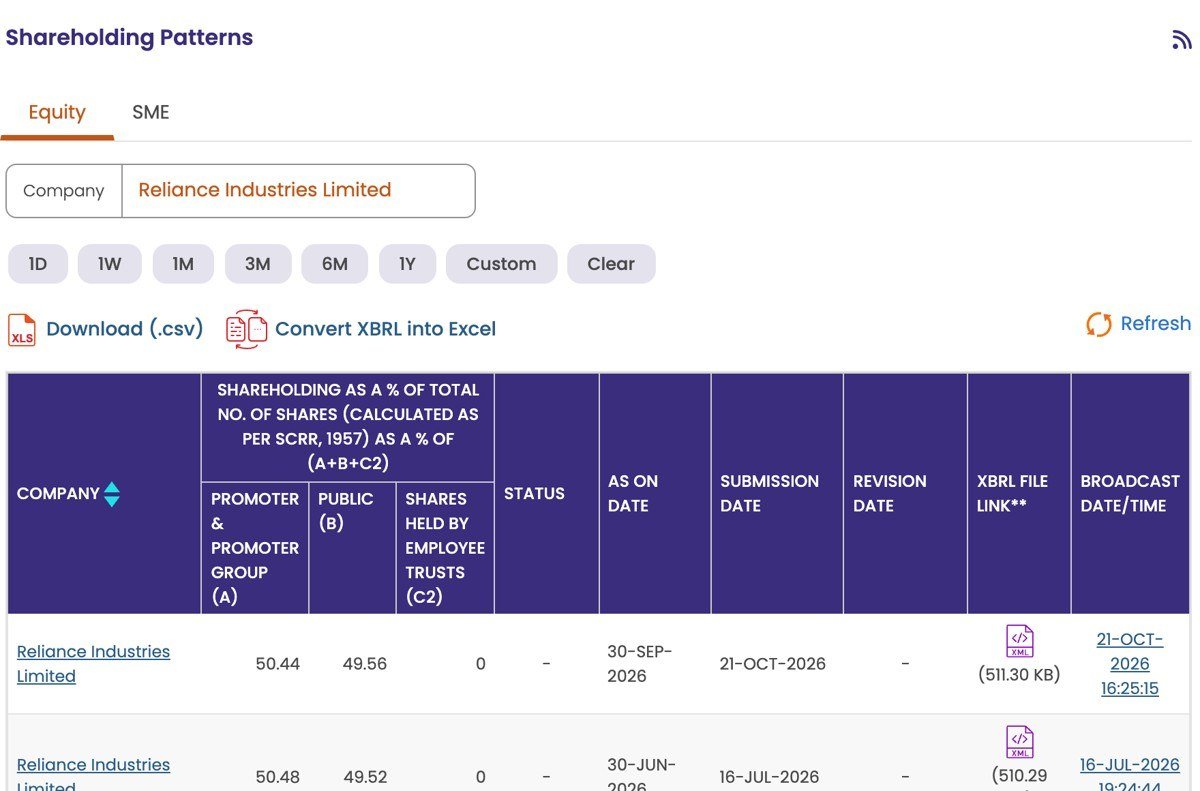
Task: Click the public value 49.52
Action: tap(365, 777)
